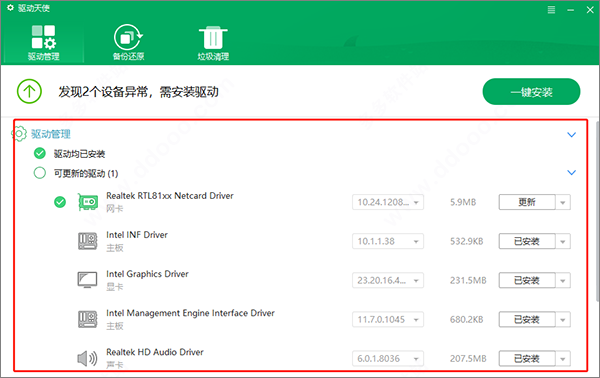The height and width of the screenshot is (378, 600).
Task: Open the hamburger menu in title bar
Action: point(551,10)
